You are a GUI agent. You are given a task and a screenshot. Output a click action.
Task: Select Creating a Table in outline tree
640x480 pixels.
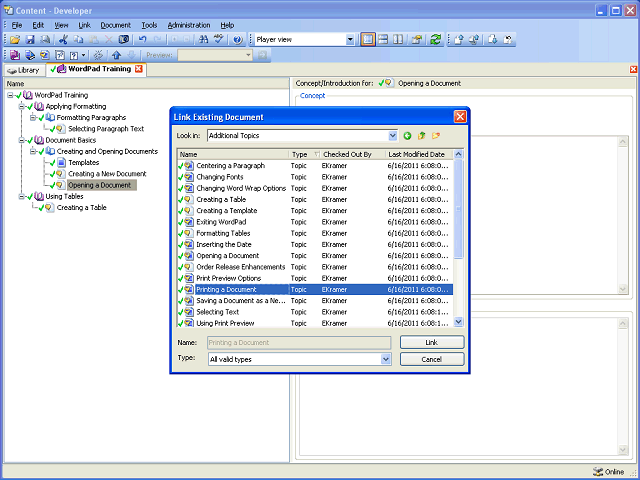pos(82,208)
